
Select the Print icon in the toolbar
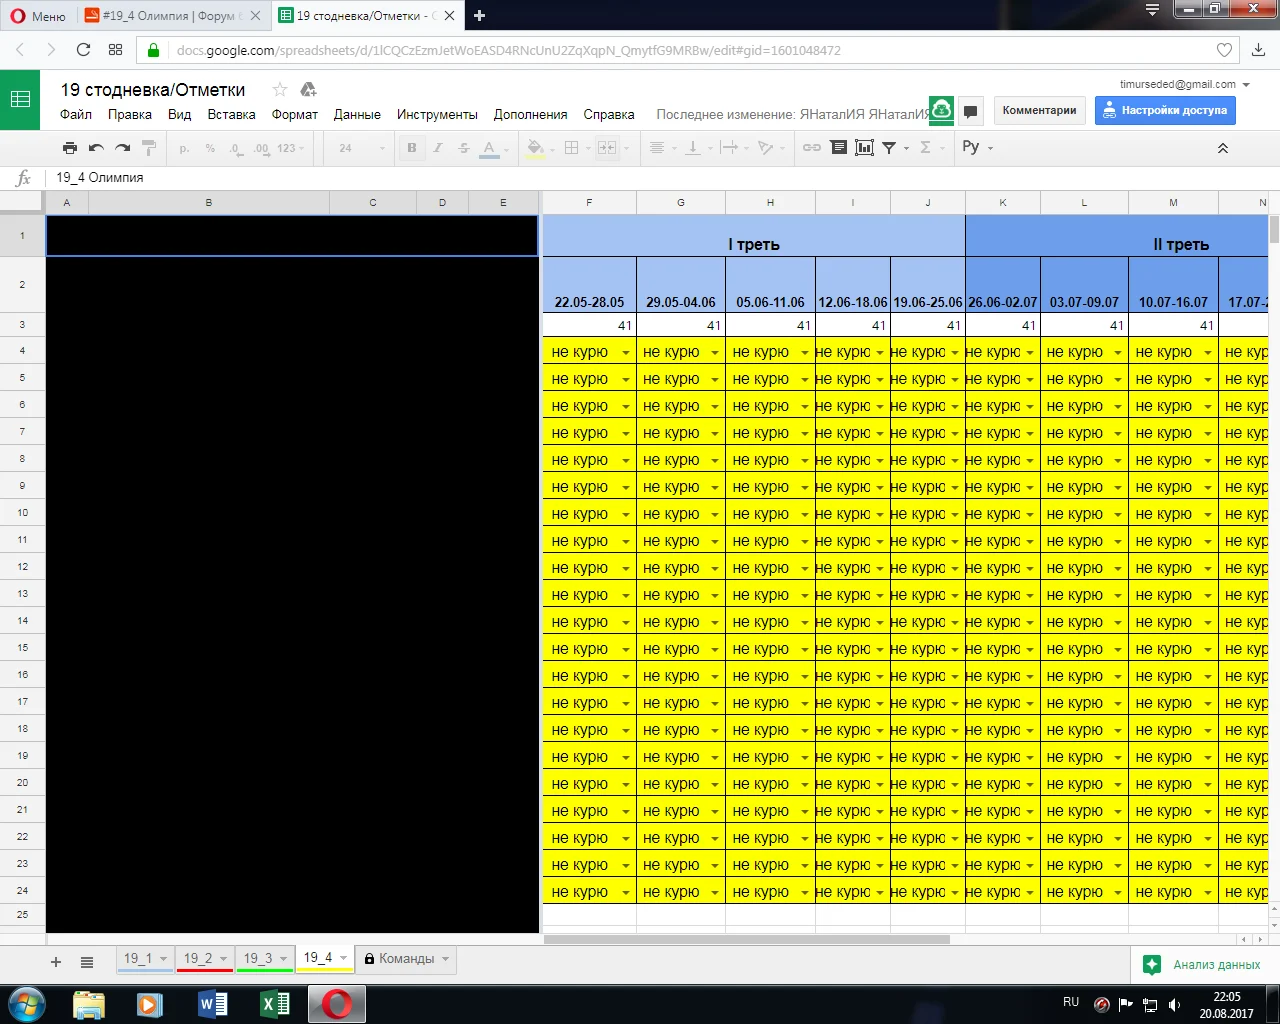click(x=70, y=147)
